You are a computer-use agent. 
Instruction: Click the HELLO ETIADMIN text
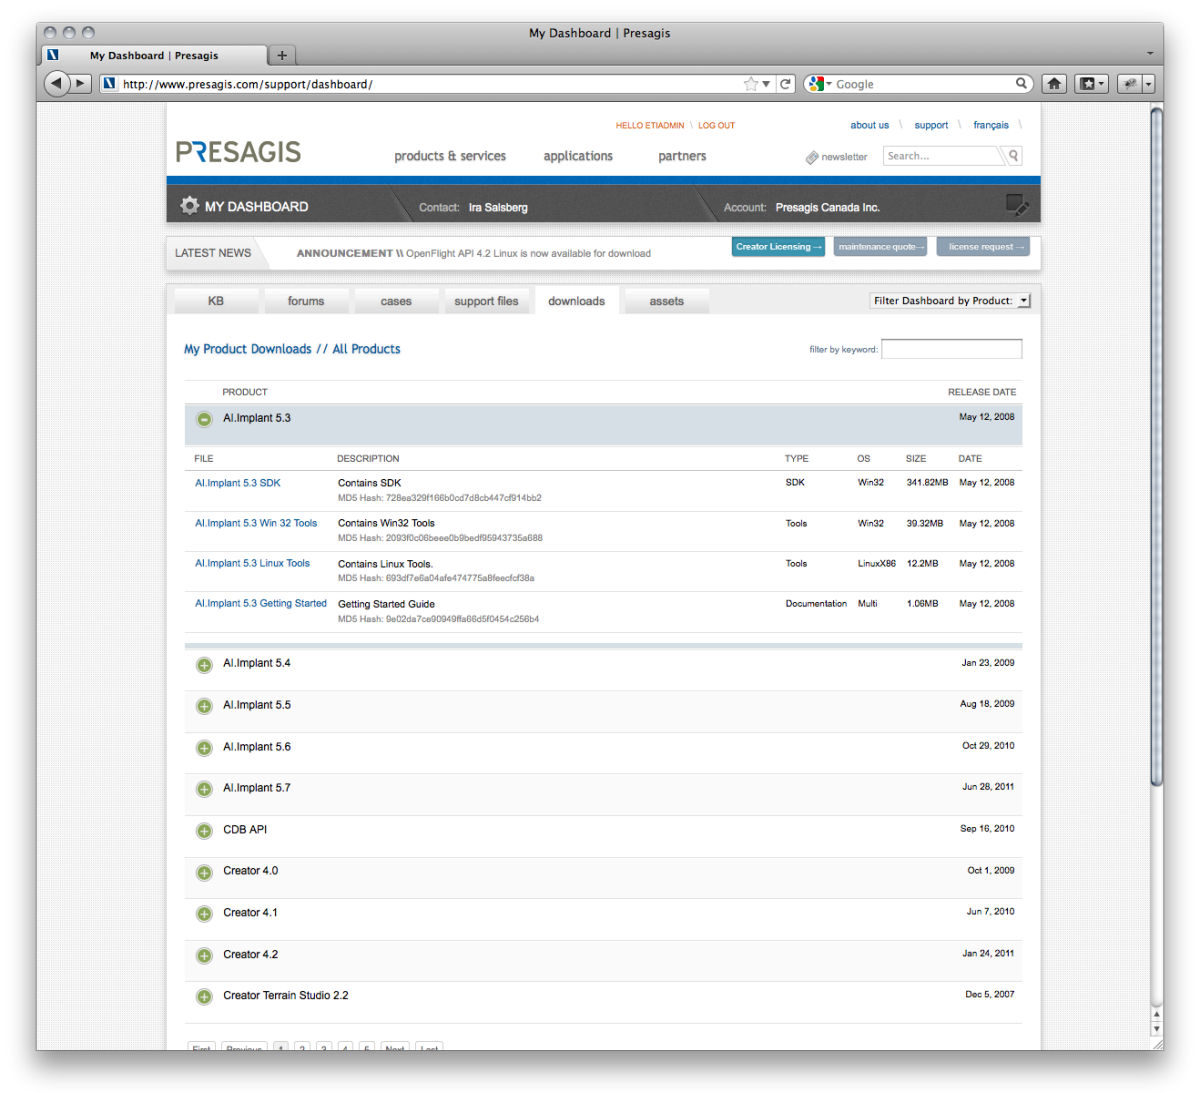pos(650,126)
